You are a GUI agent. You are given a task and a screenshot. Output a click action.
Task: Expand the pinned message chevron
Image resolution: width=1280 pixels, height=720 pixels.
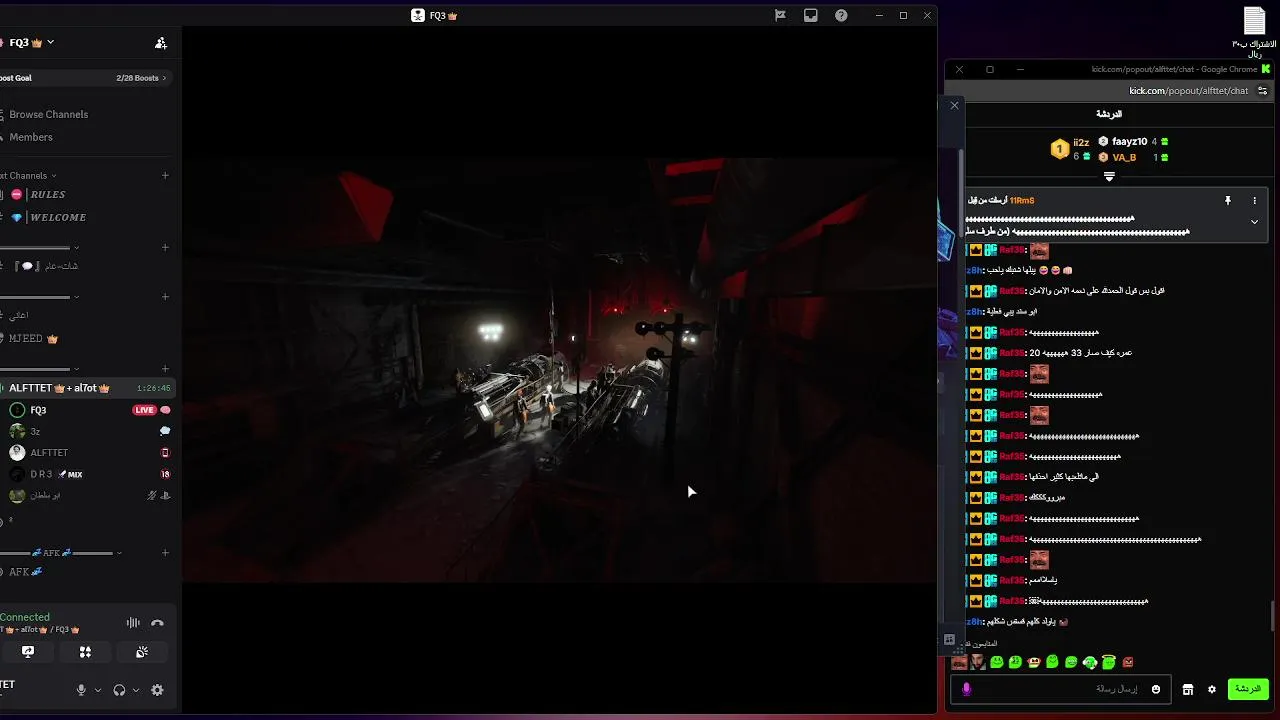[x=1254, y=222]
